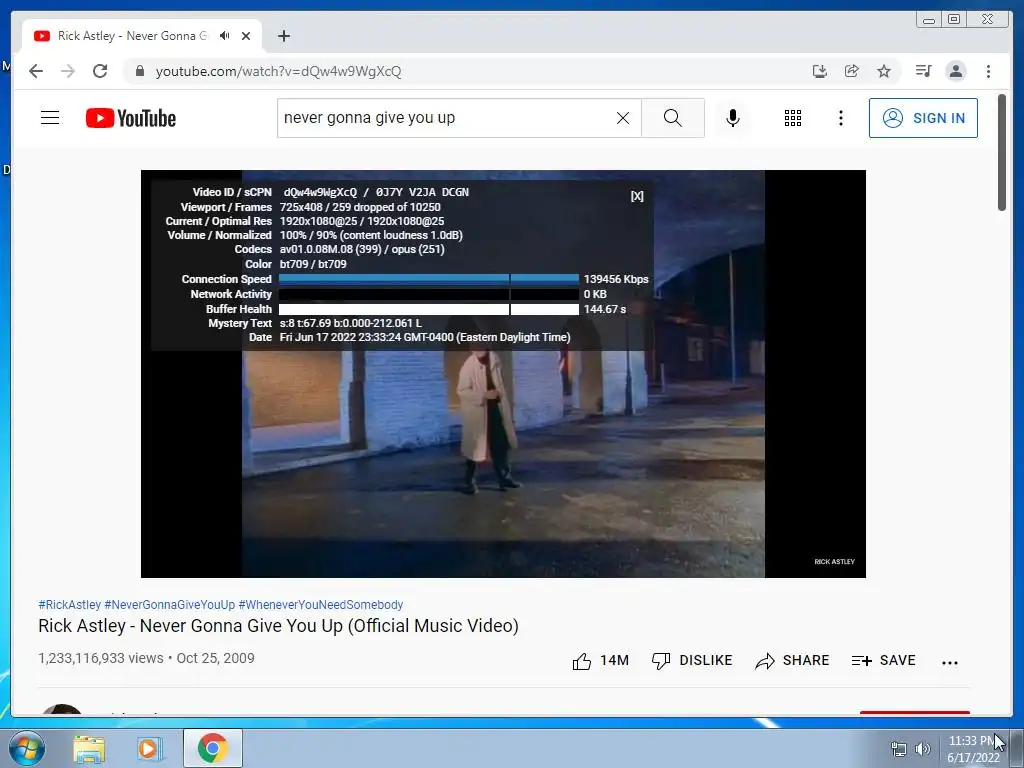1024x768 pixels.
Task: Click the Video ID dQw4w9WgXcQ value
Action: pyautogui.click(x=320, y=192)
